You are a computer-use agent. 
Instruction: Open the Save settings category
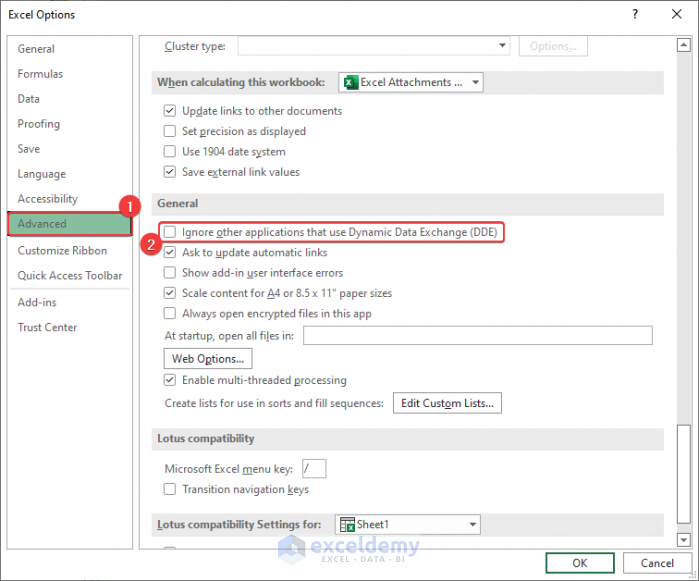pyautogui.click(x=29, y=148)
